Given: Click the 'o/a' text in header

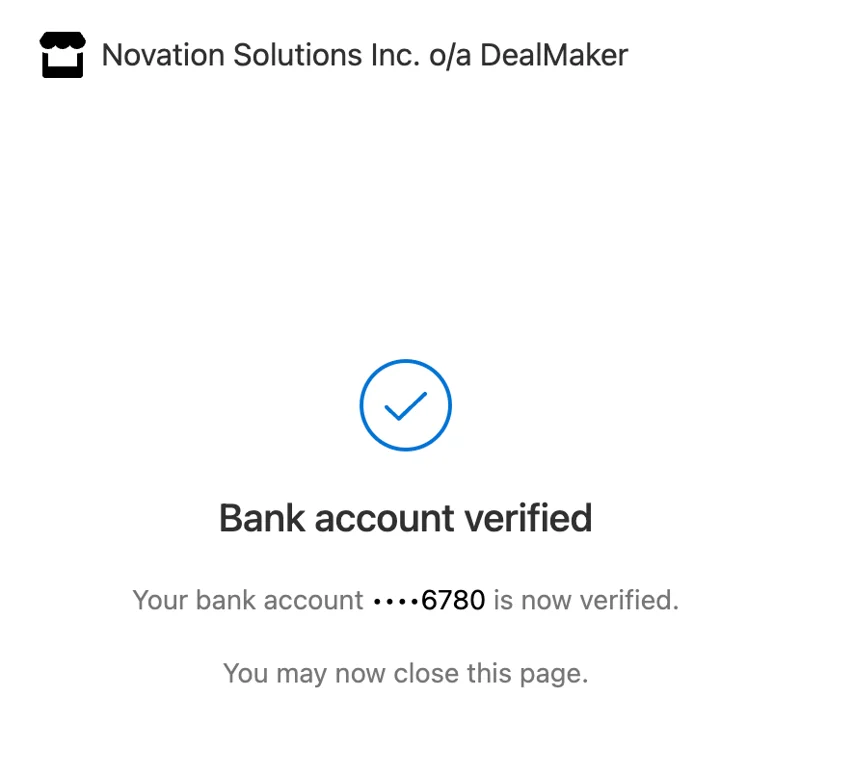Looking at the screenshot, I should [x=449, y=55].
